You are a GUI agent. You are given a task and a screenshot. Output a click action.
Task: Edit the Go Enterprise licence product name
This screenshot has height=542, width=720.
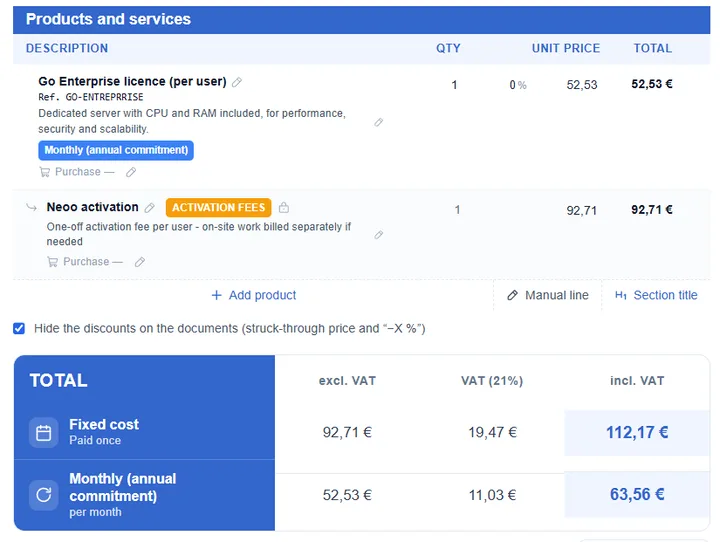(x=236, y=82)
